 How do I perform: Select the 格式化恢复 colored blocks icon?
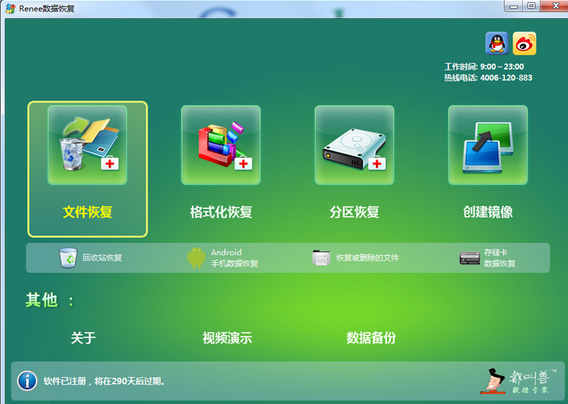coord(221,145)
